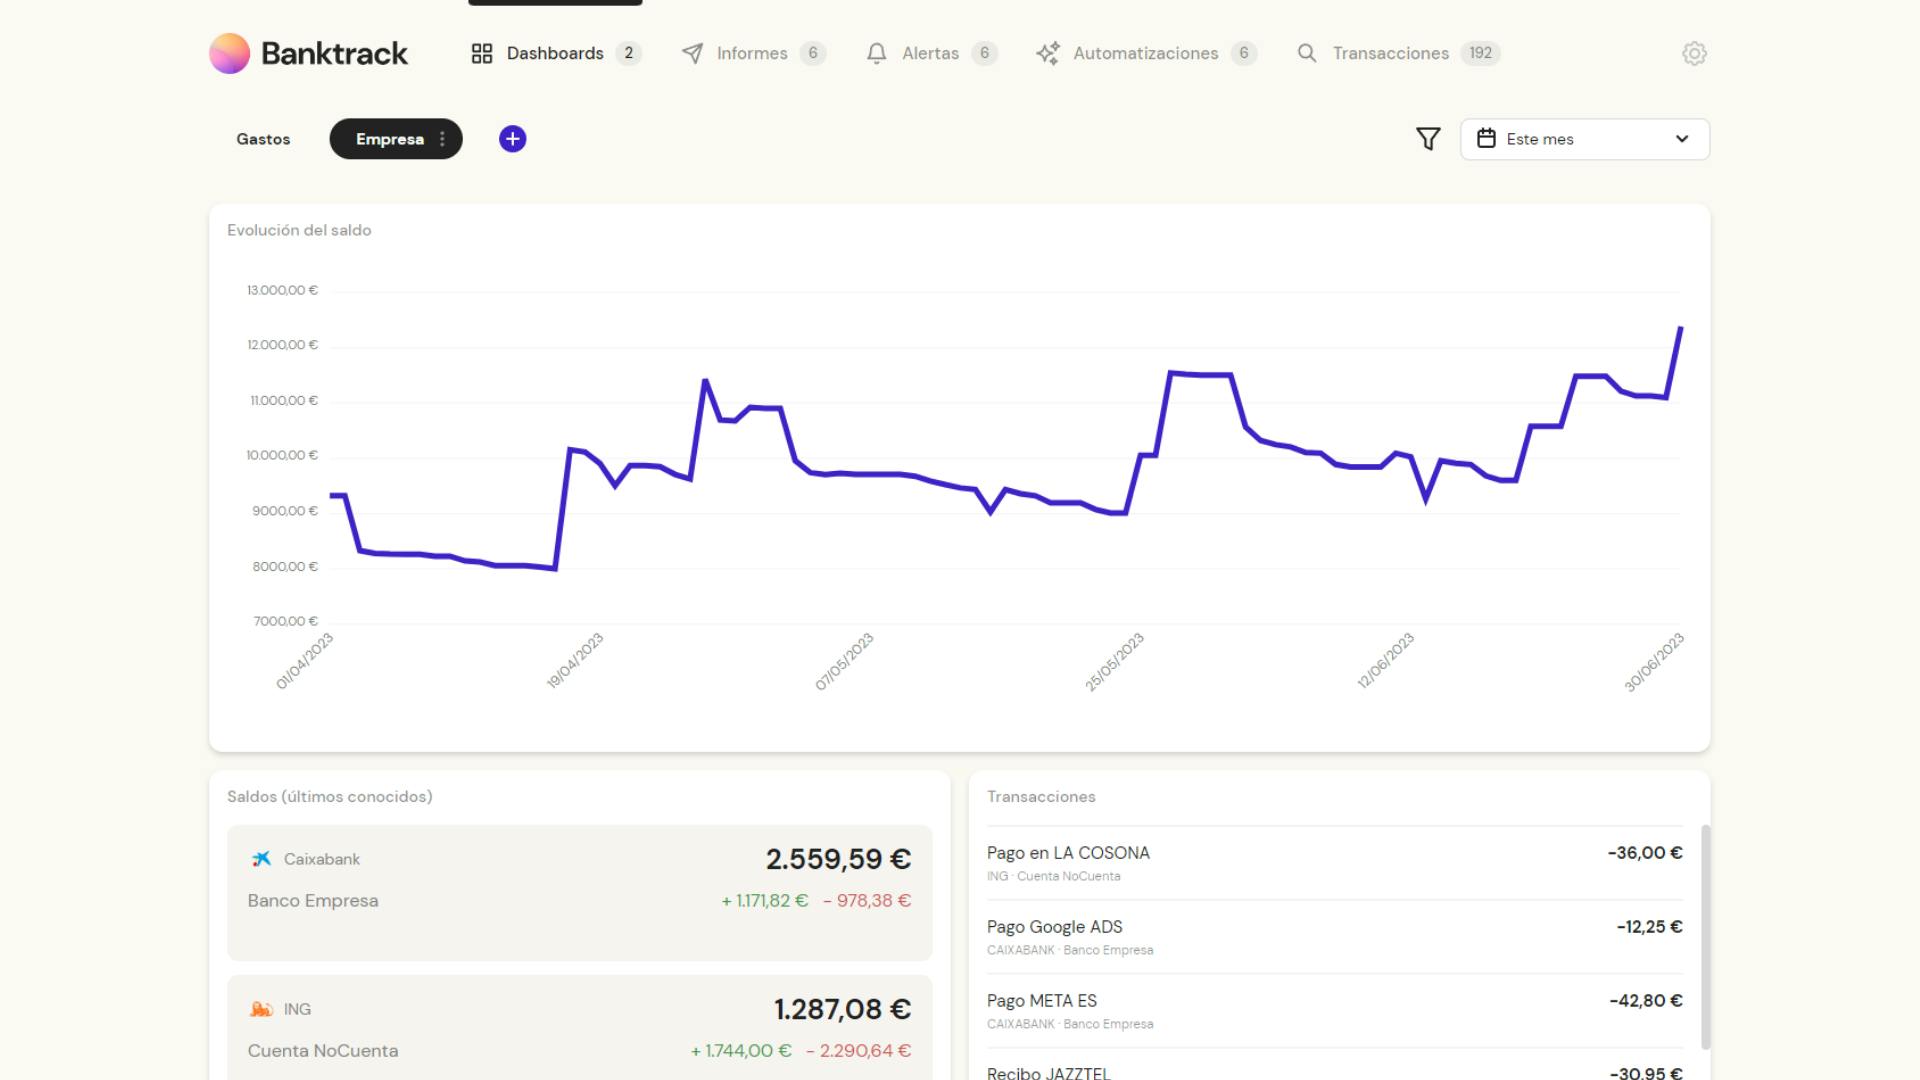Open the ING Cuenta NoCuenta balance card

pyautogui.click(x=580, y=1028)
